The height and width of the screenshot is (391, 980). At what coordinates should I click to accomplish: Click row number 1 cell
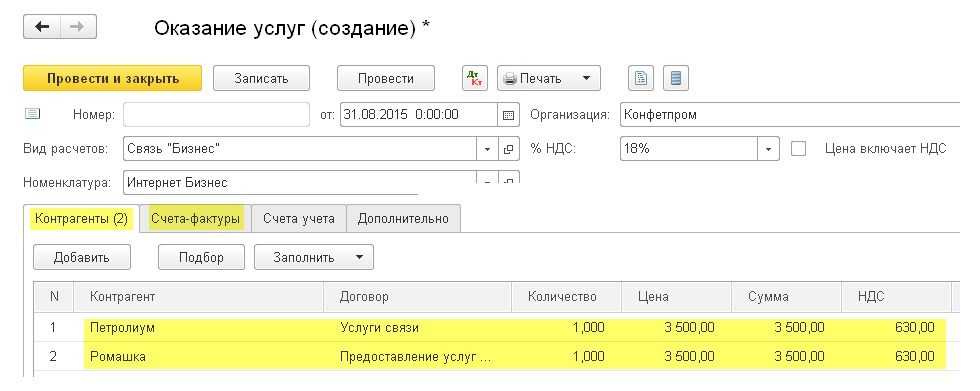[54, 327]
